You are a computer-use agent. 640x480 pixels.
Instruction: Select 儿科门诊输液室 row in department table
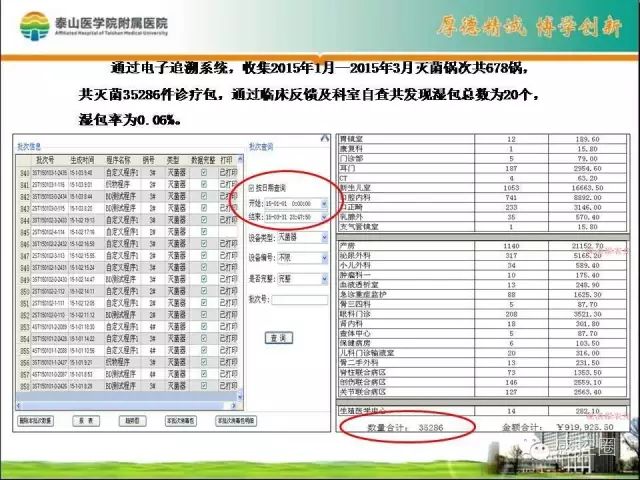point(482,353)
